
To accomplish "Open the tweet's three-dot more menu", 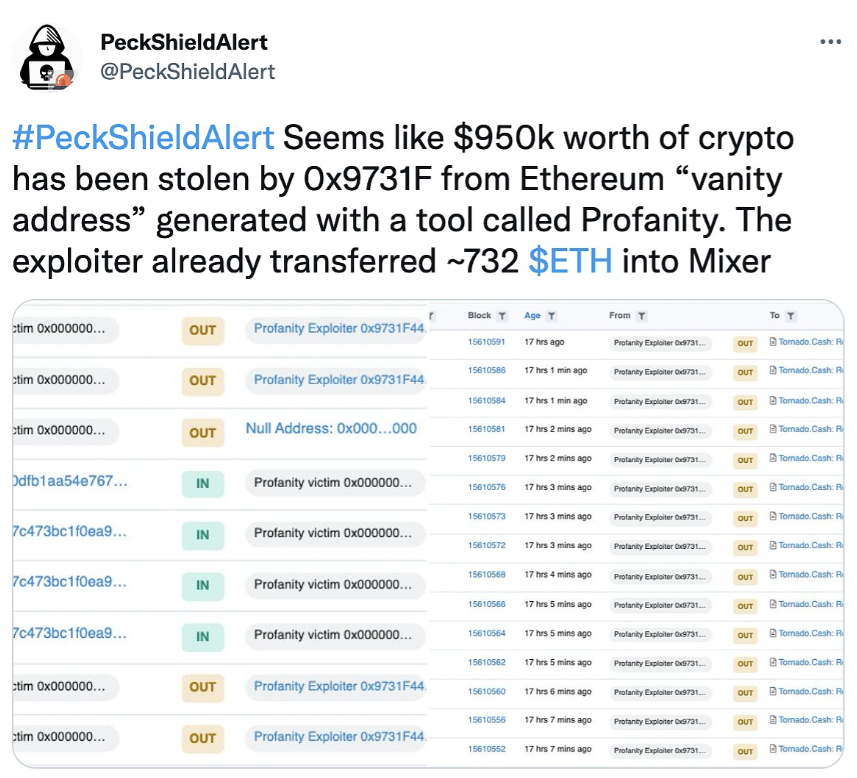I will point(830,42).
